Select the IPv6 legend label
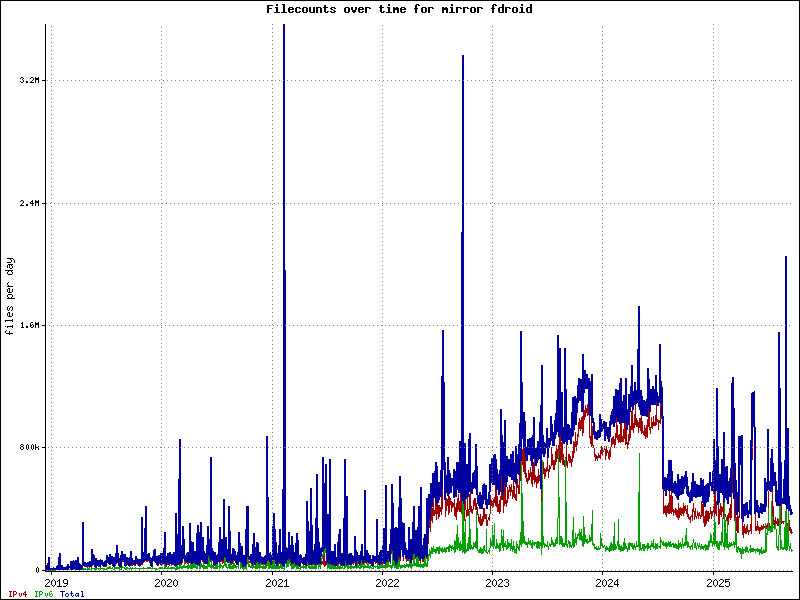 point(44,594)
